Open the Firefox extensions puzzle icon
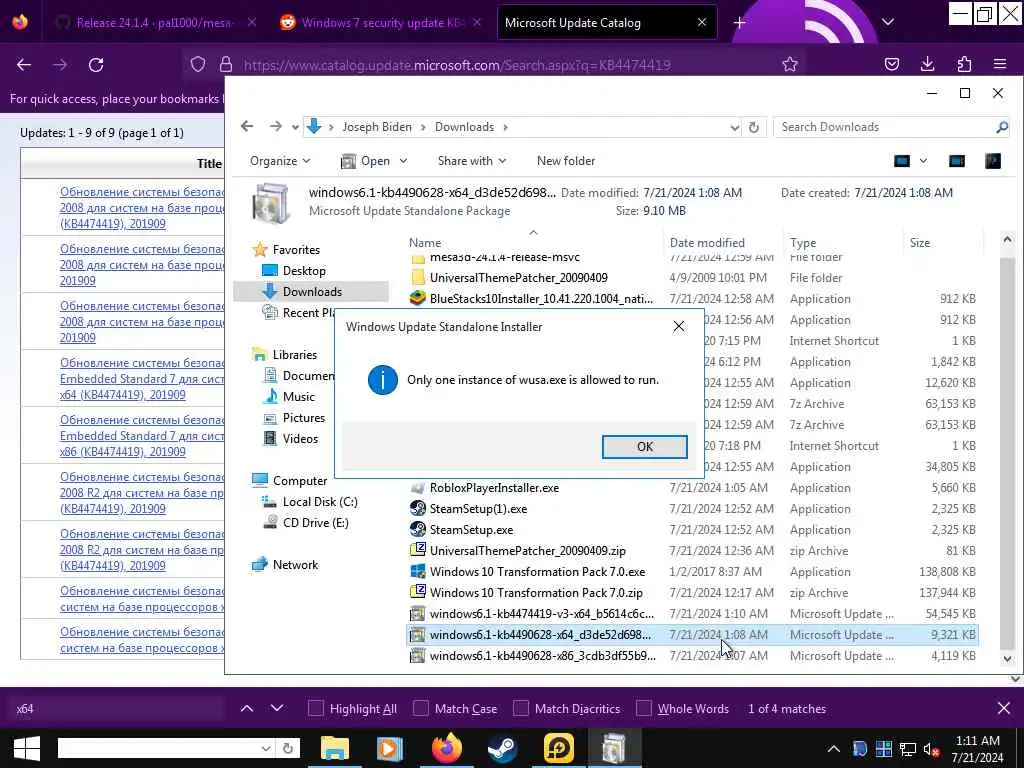This screenshot has height=768, width=1024. pyautogui.click(x=964, y=64)
